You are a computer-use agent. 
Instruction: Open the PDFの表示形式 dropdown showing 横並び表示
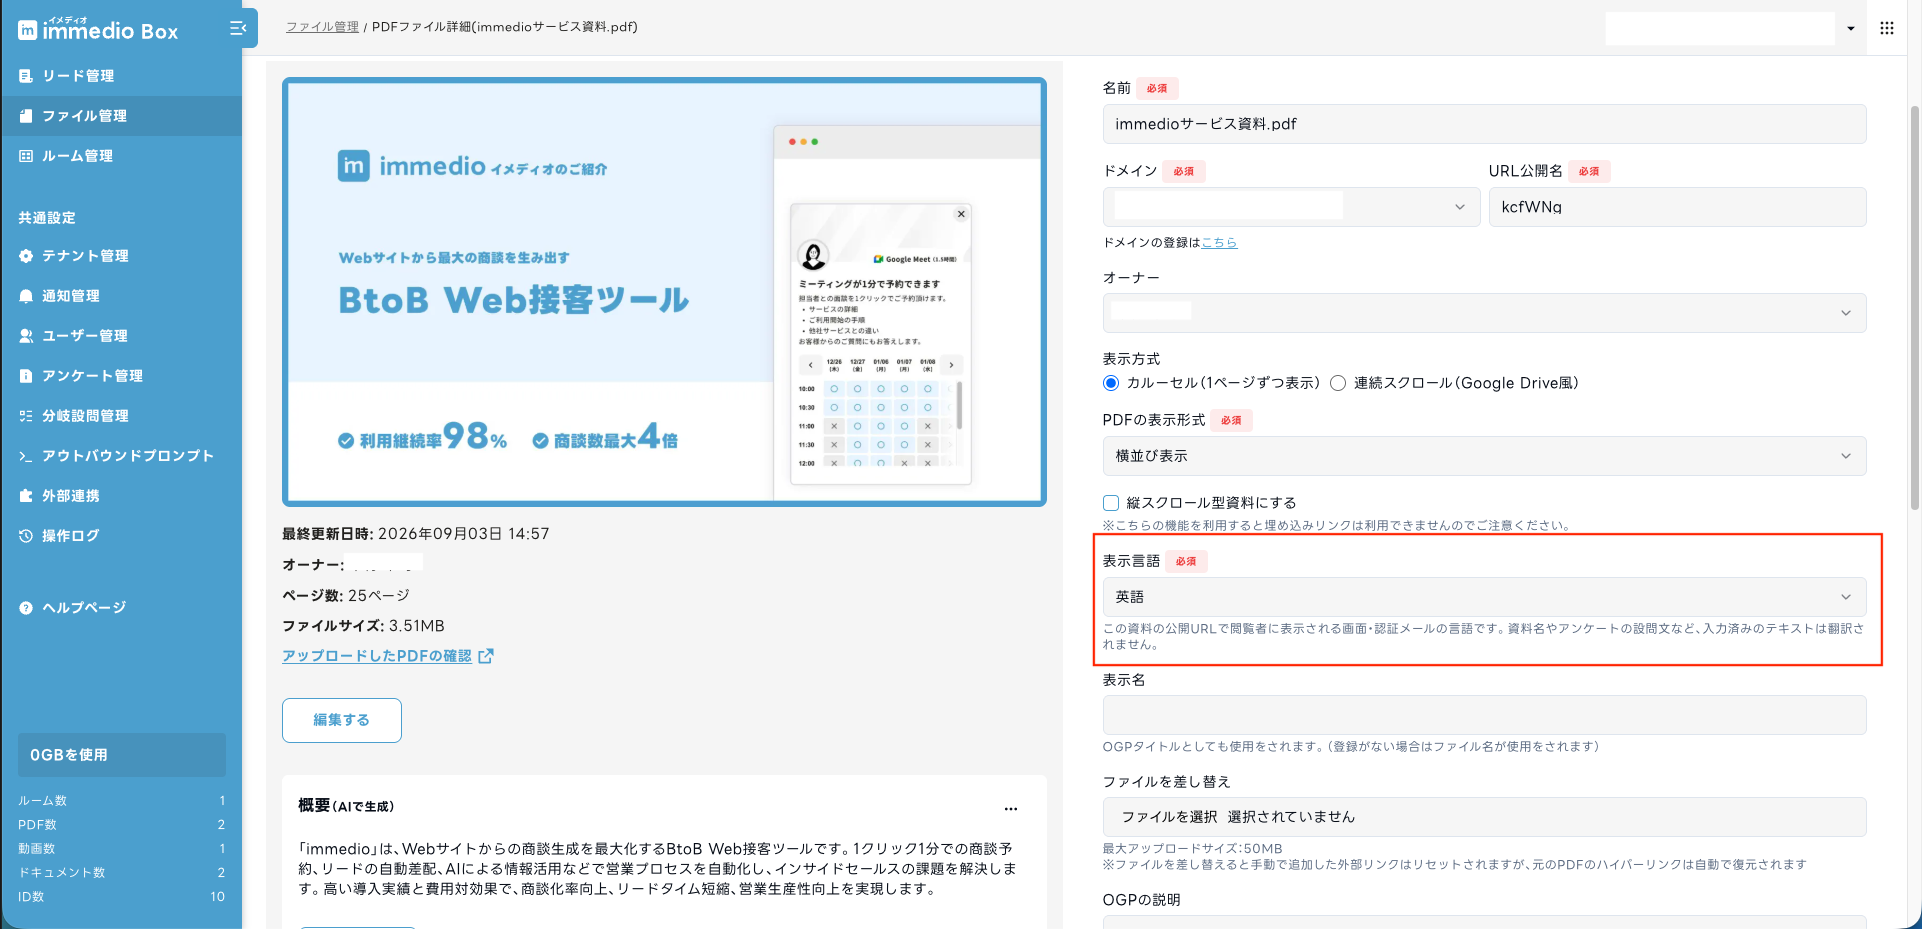tap(1484, 456)
